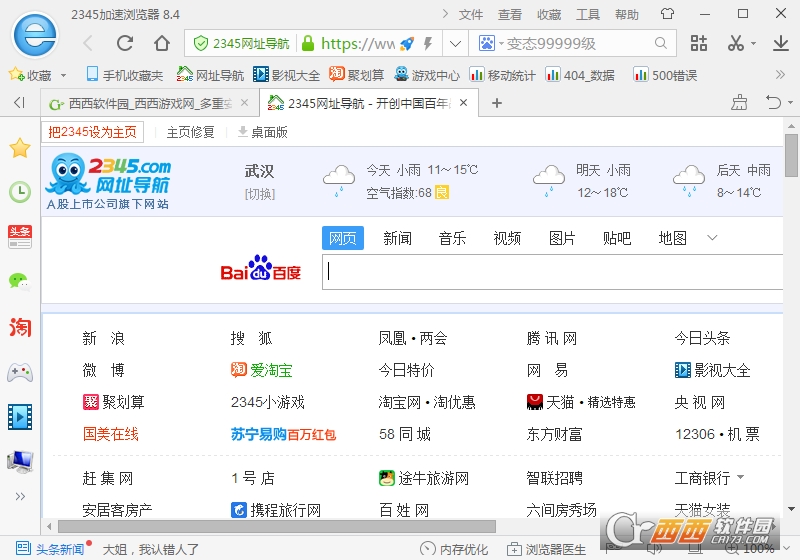Open the downloads manager icon
Viewport: 800px width, 560px height.
tap(781, 43)
